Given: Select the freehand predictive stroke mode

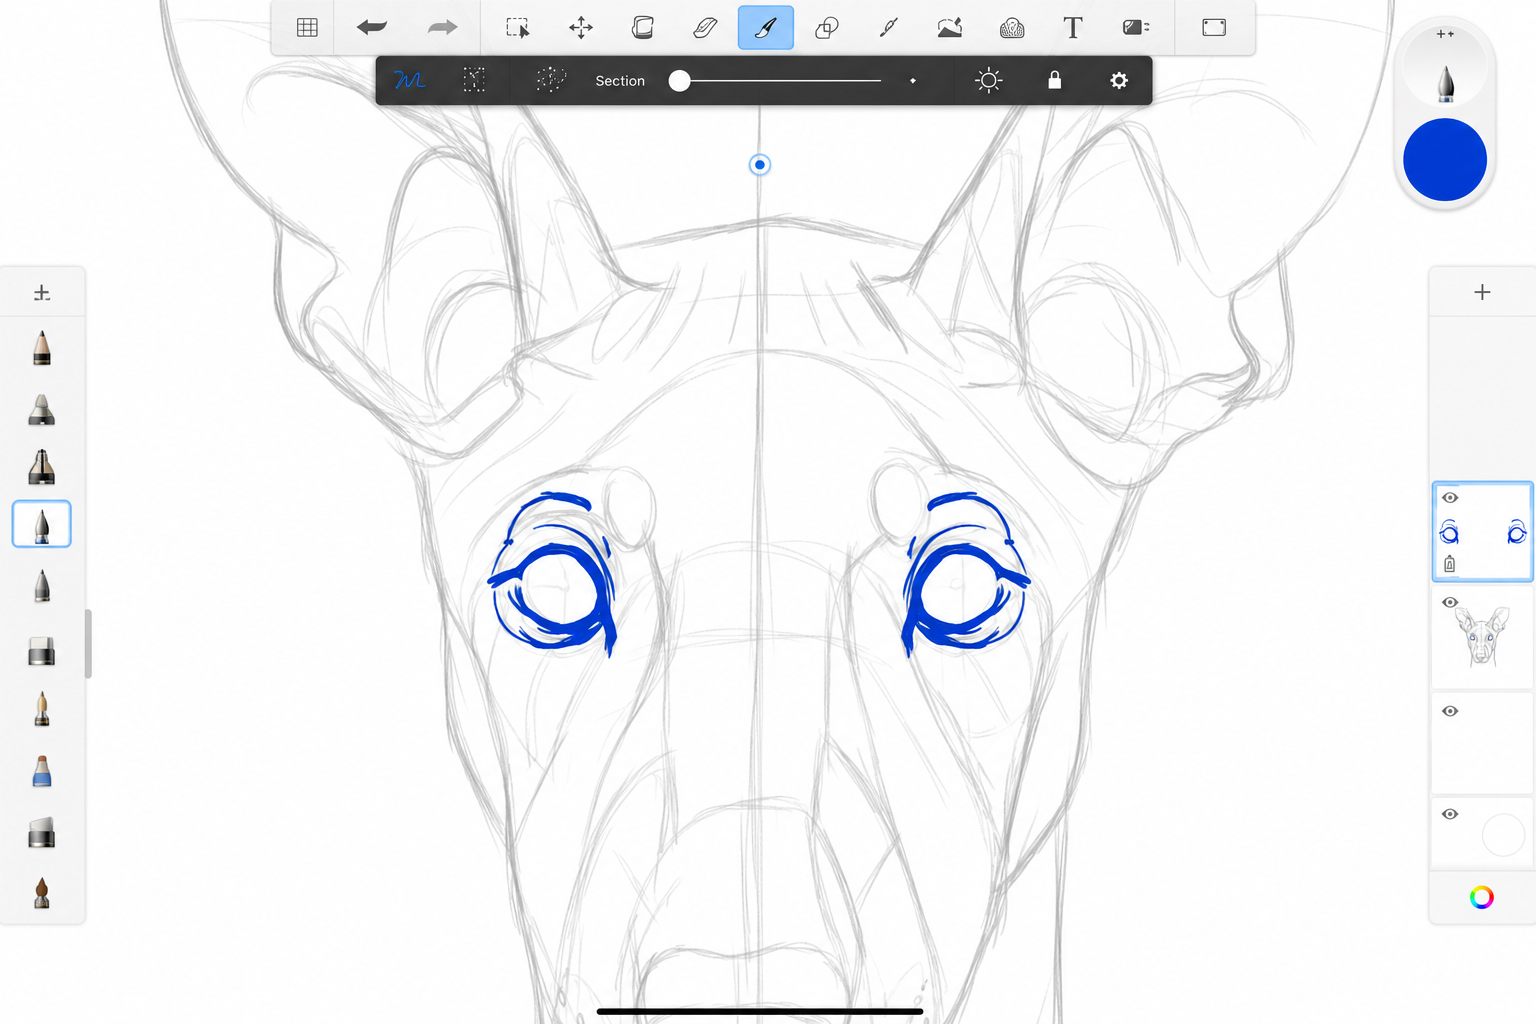Looking at the screenshot, I should 409,80.
